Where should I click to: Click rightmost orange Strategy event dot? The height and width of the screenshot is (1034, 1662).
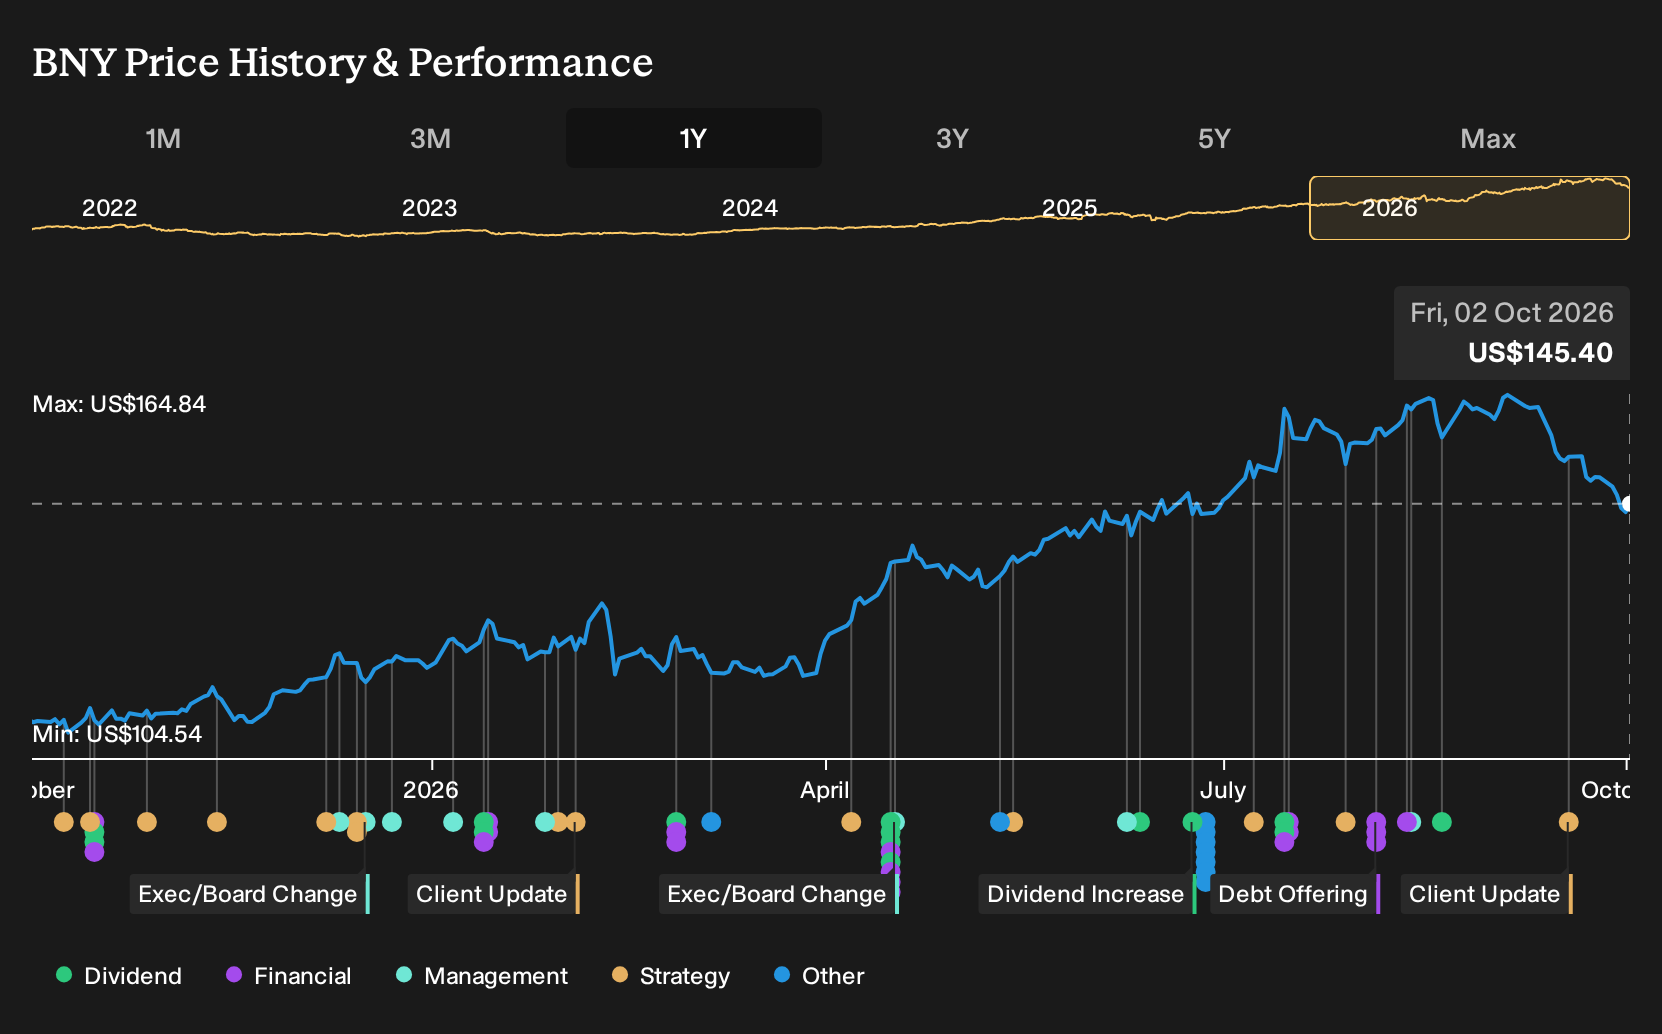(x=1568, y=822)
